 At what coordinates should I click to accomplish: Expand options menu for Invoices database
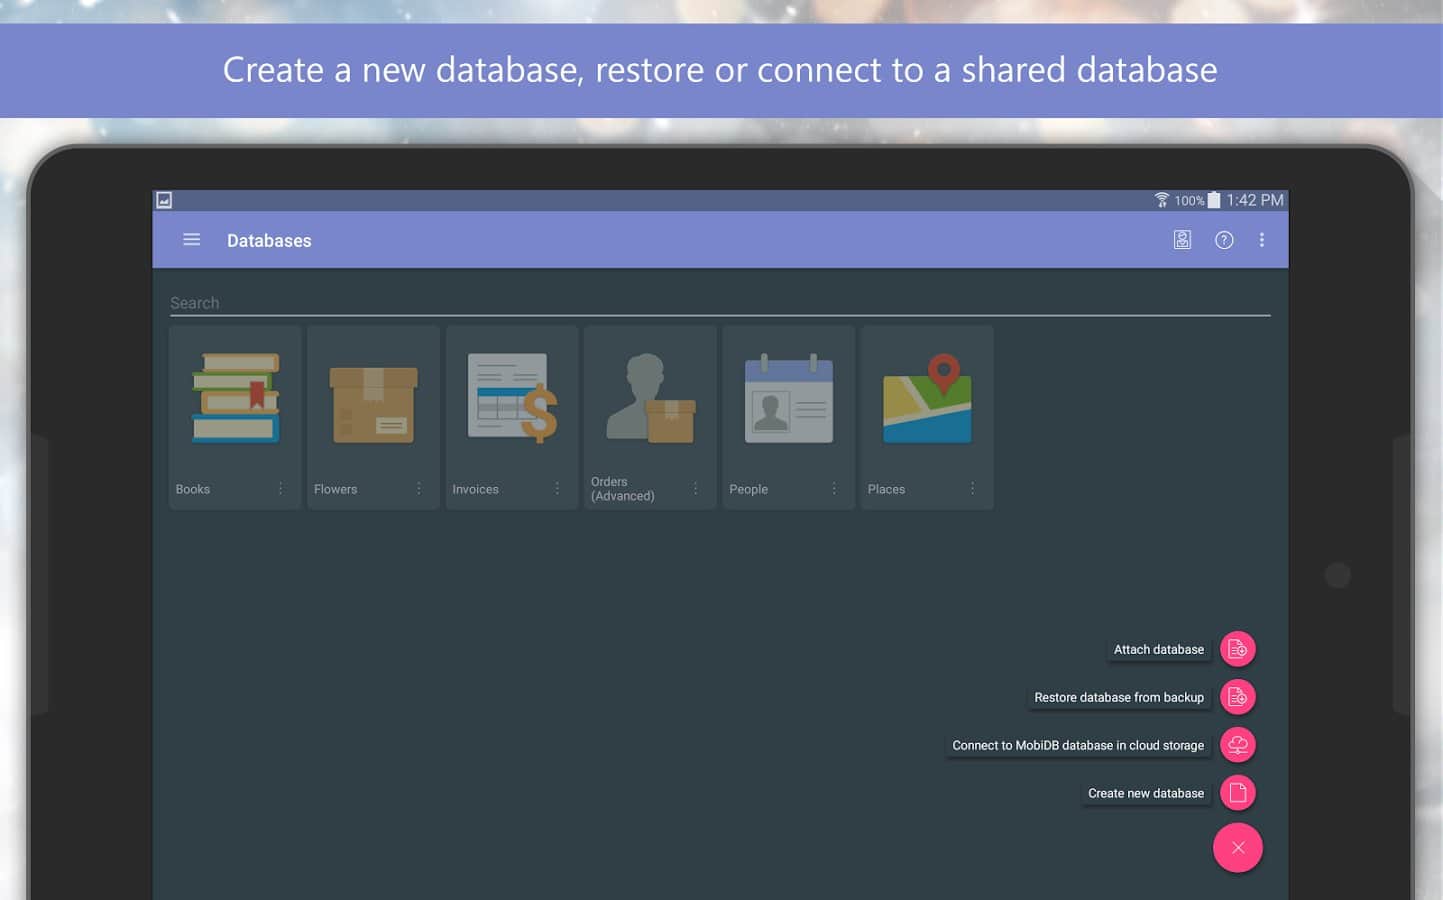(x=557, y=489)
